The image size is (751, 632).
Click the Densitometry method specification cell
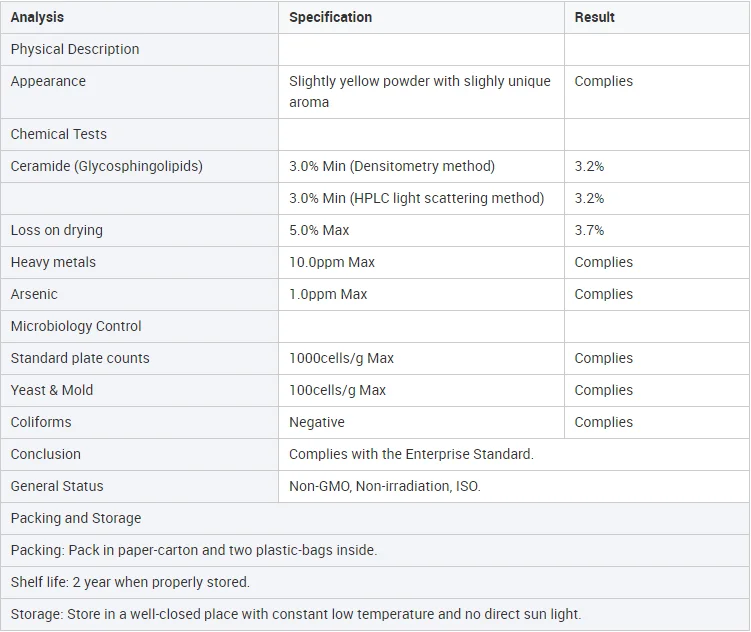[391, 166]
